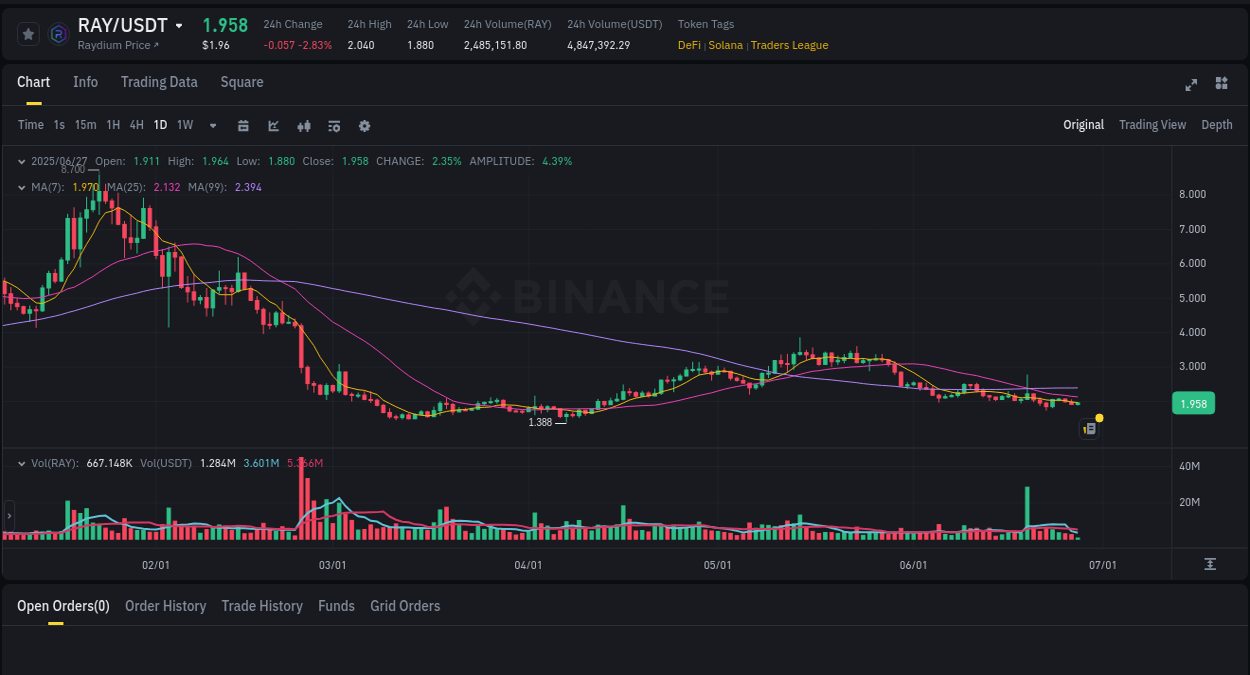Expand the chart to fullscreen
Image resolution: width=1250 pixels, height=675 pixels.
[x=1191, y=85]
